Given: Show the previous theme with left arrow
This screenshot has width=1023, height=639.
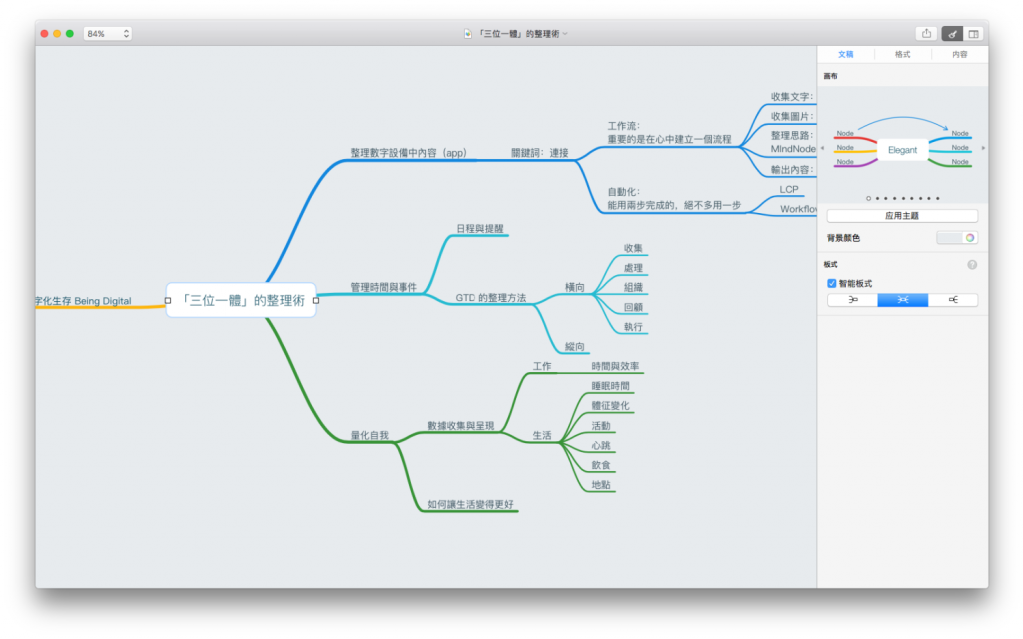Looking at the screenshot, I should pos(823,149).
